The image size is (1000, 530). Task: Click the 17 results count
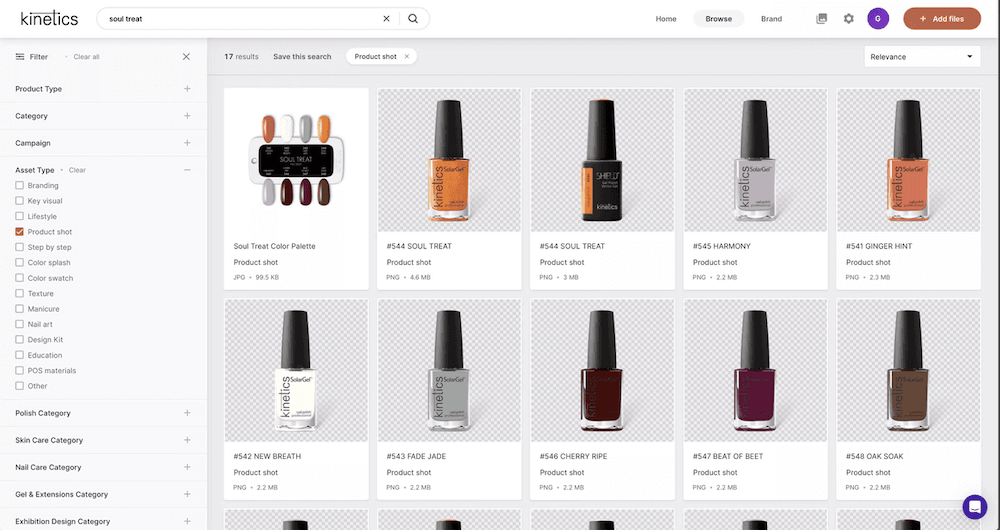click(x=241, y=57)
